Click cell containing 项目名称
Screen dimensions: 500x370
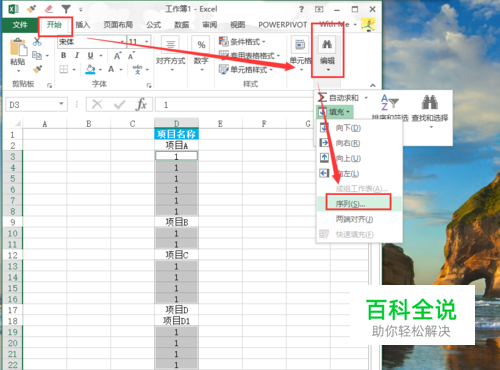[x=176, y=134]
